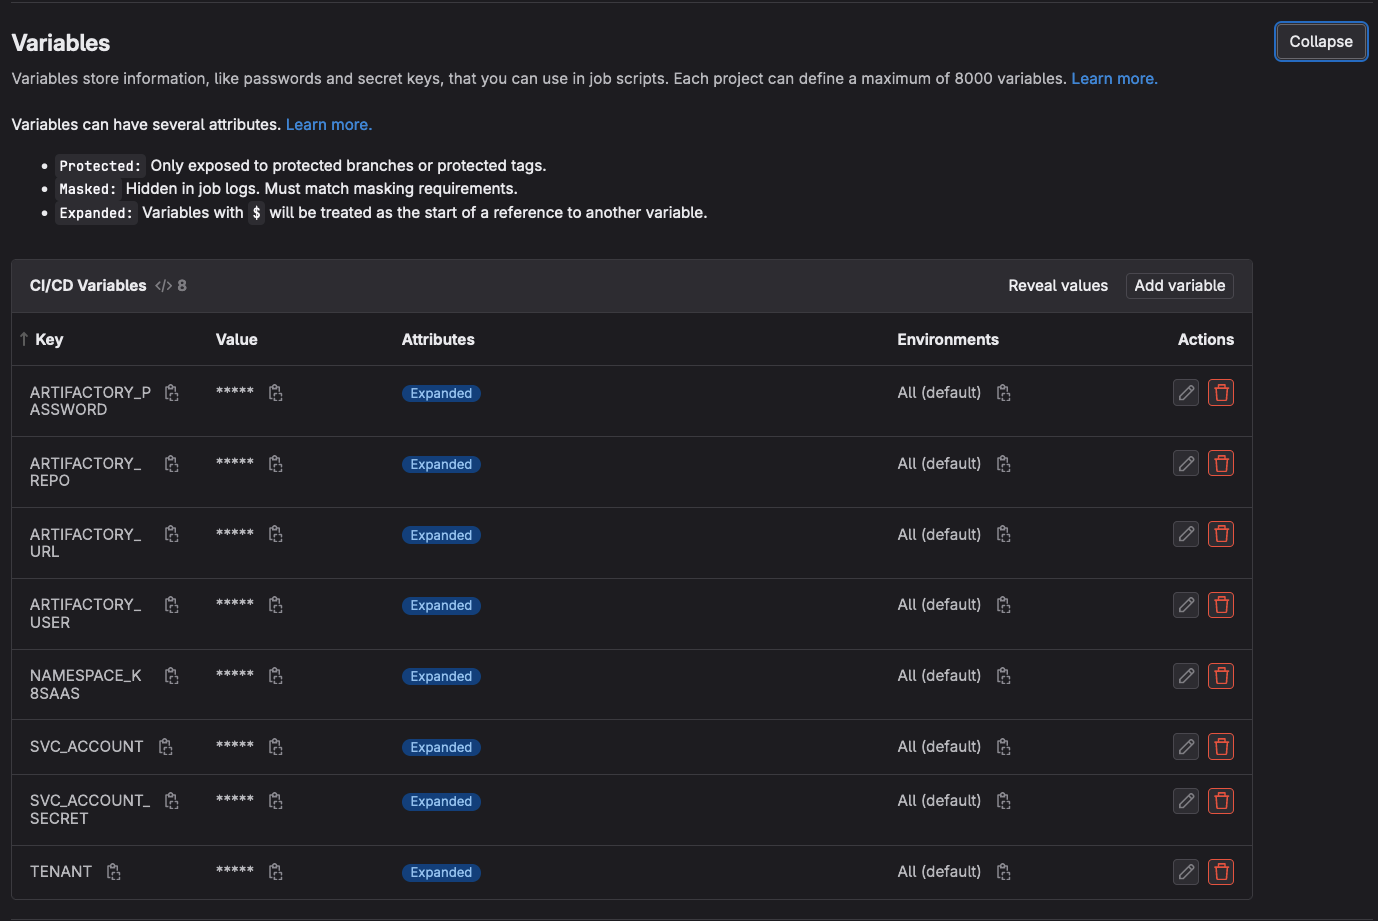Copy the ARTIFACTORY_PASSWORD value

click(x=276, y=393)
